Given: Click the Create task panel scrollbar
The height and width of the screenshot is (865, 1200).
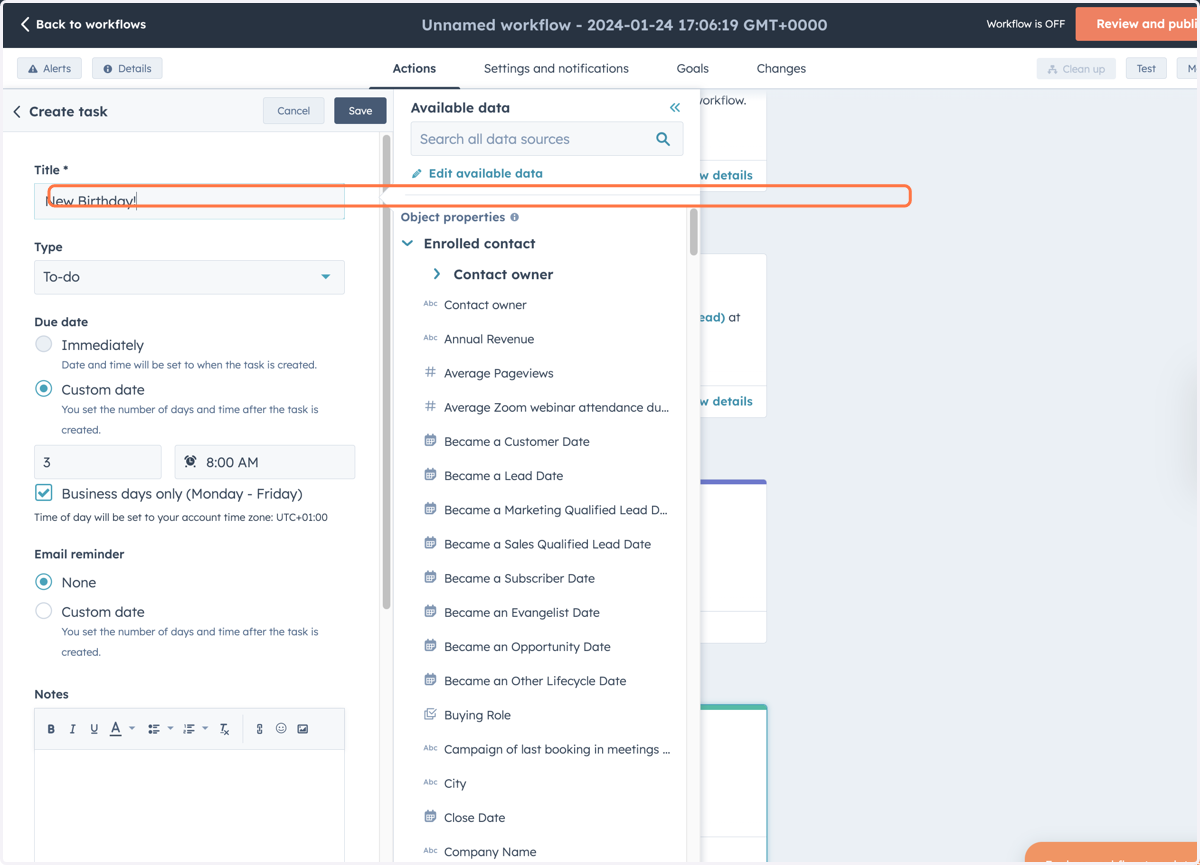Looking at the screenshot, I should (x=386, y=370).
